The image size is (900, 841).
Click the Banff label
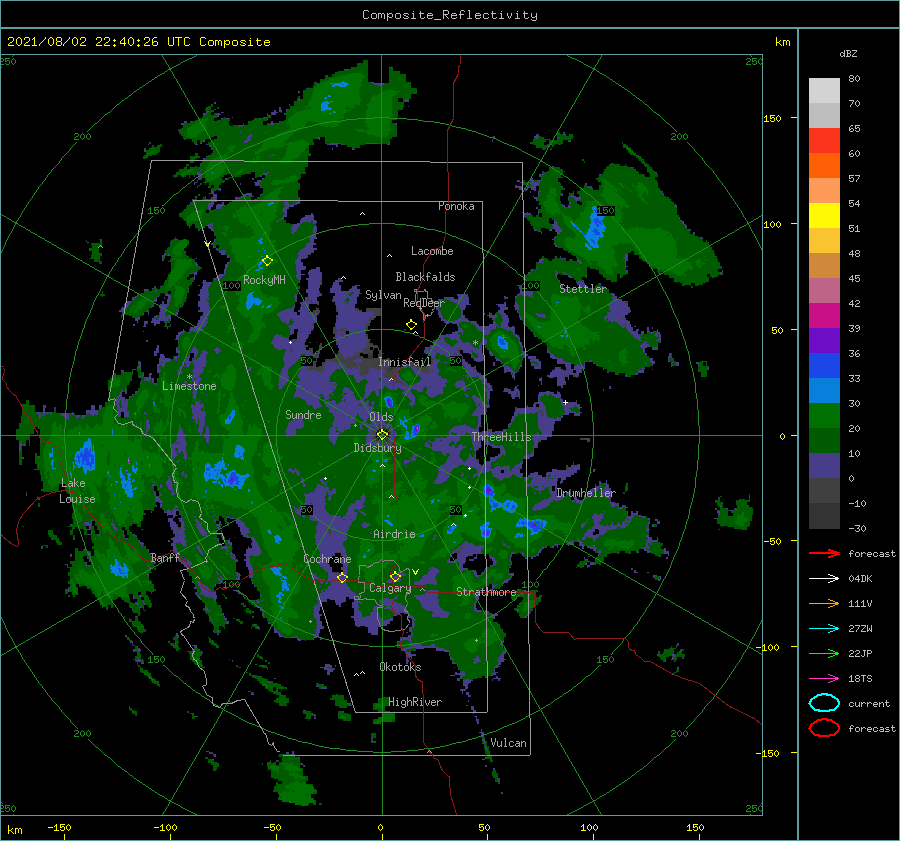[165, 557]
